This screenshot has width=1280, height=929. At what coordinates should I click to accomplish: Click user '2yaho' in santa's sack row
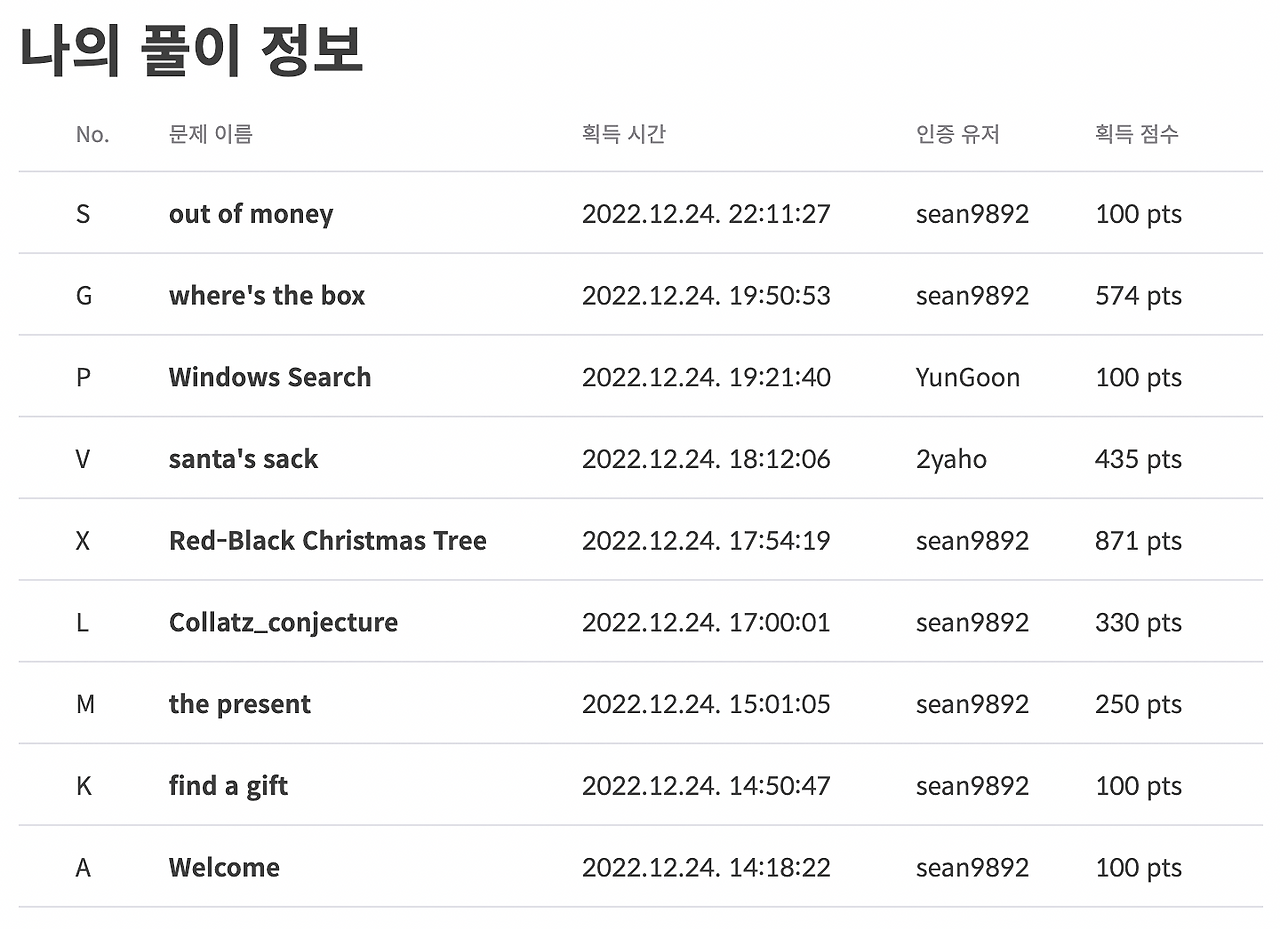coord(951,459)
